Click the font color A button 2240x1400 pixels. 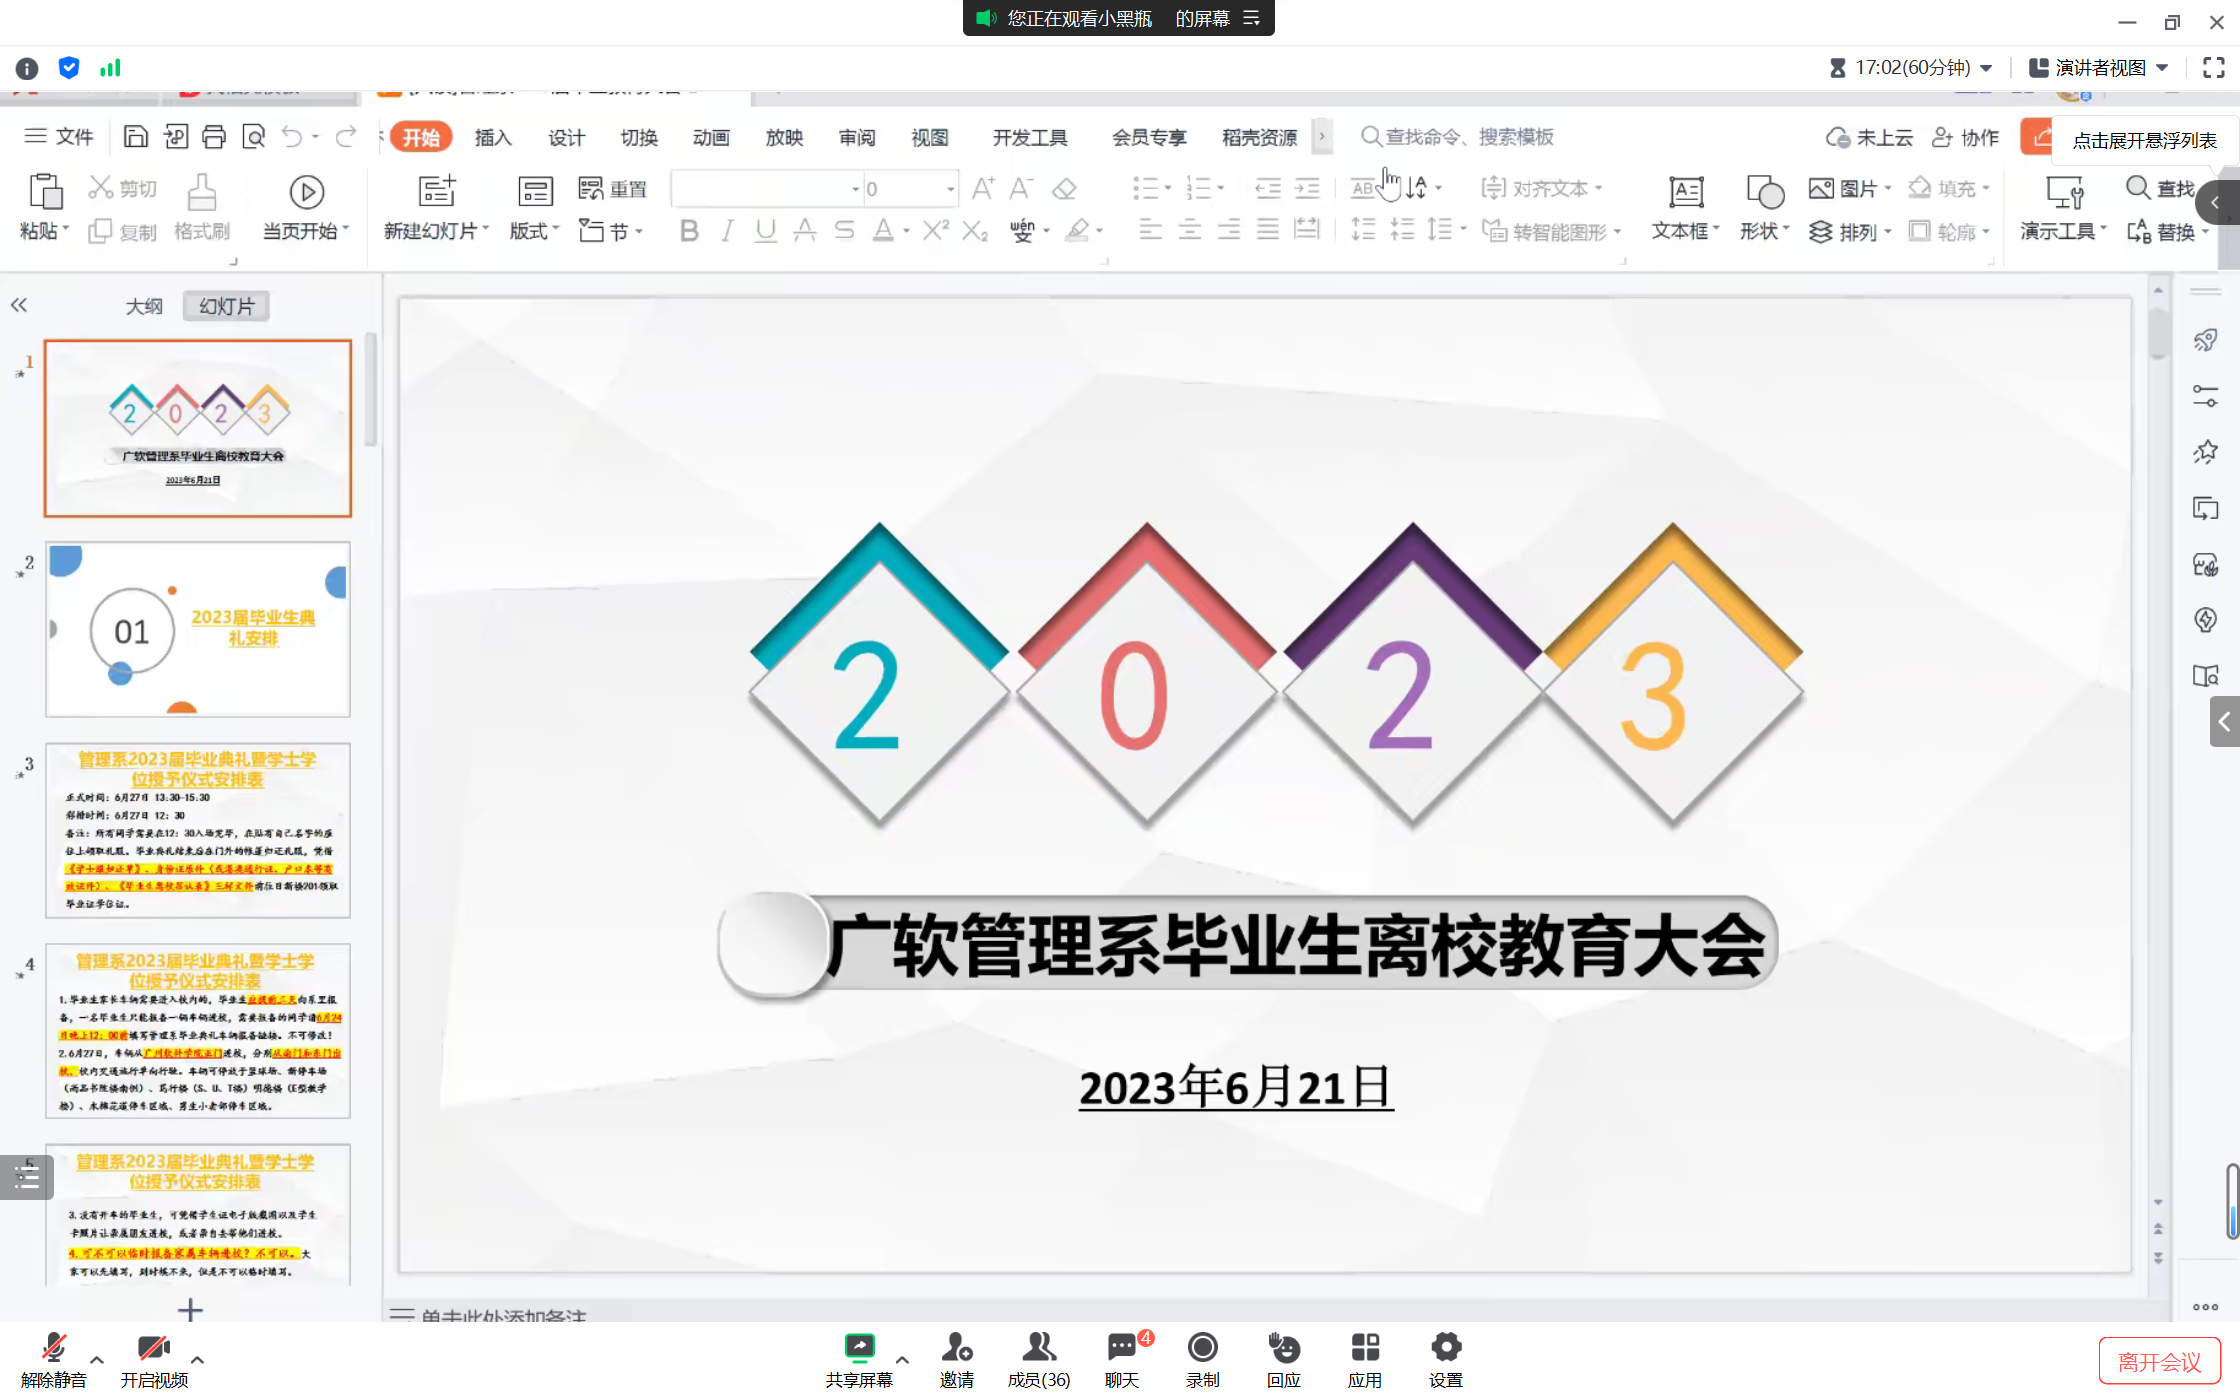[883, 231]
